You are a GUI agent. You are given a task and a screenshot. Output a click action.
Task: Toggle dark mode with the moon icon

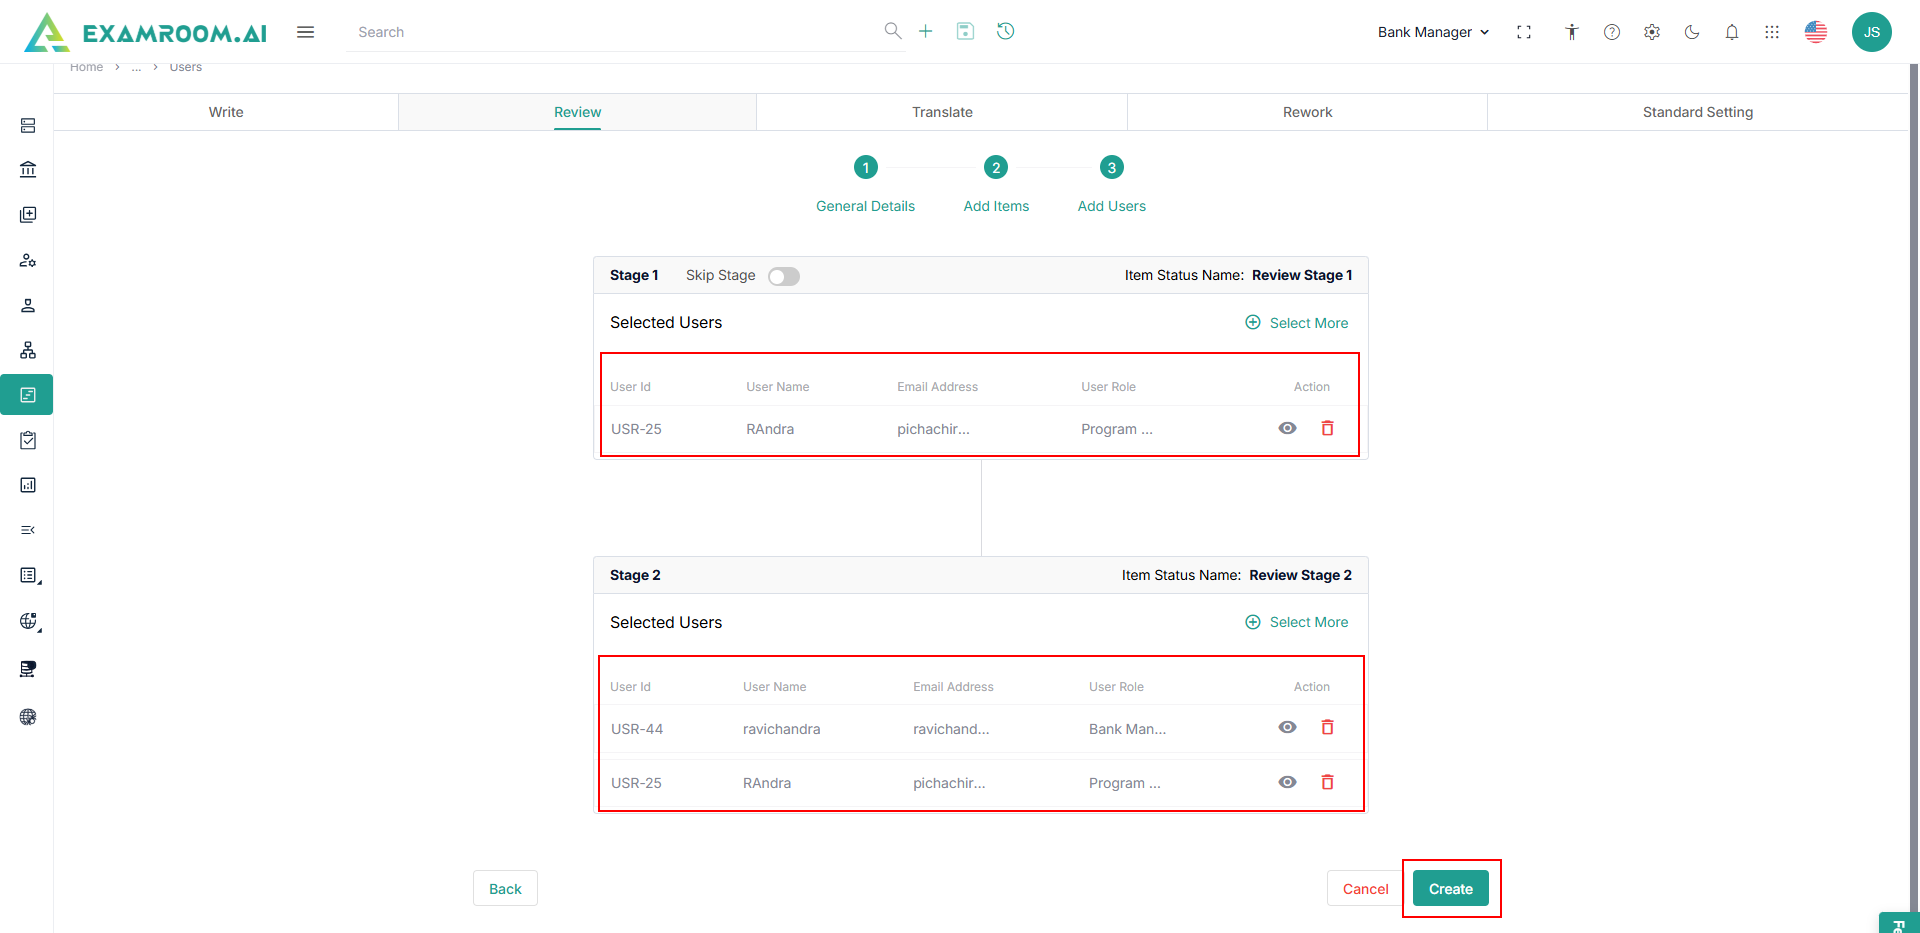tap(1692, 32)
